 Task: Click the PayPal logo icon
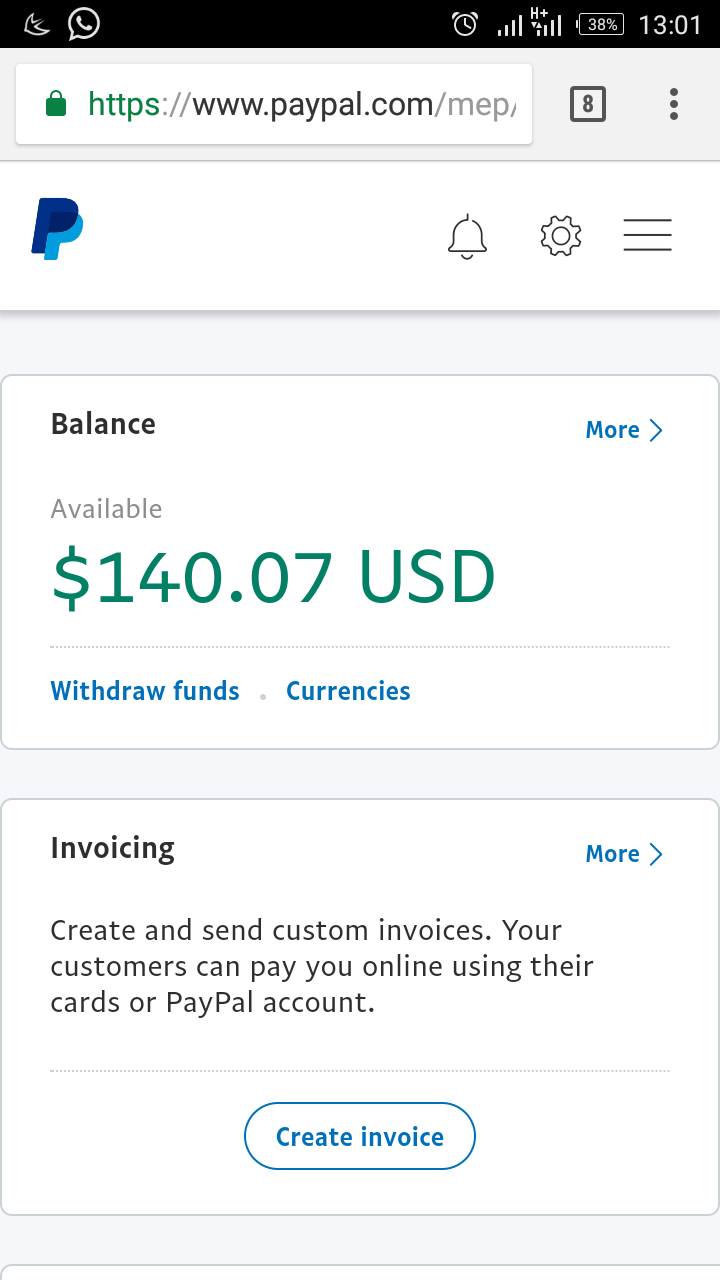57,230
